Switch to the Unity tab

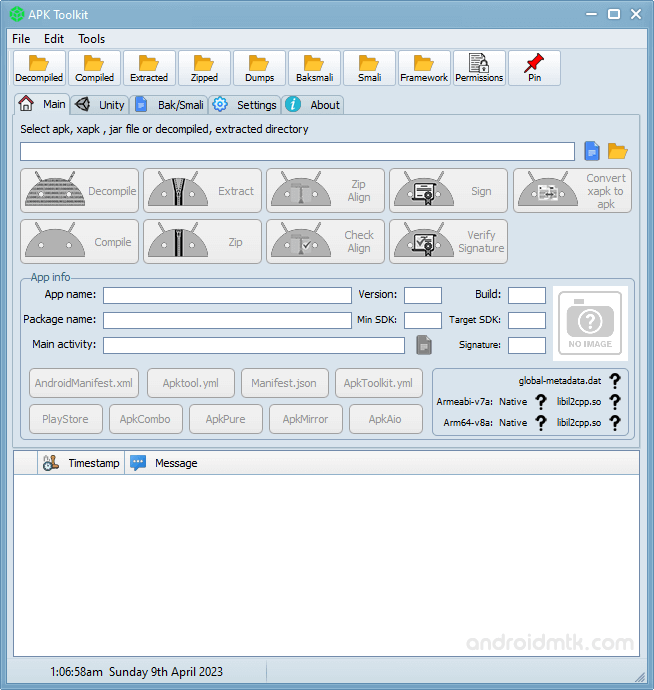100,105
